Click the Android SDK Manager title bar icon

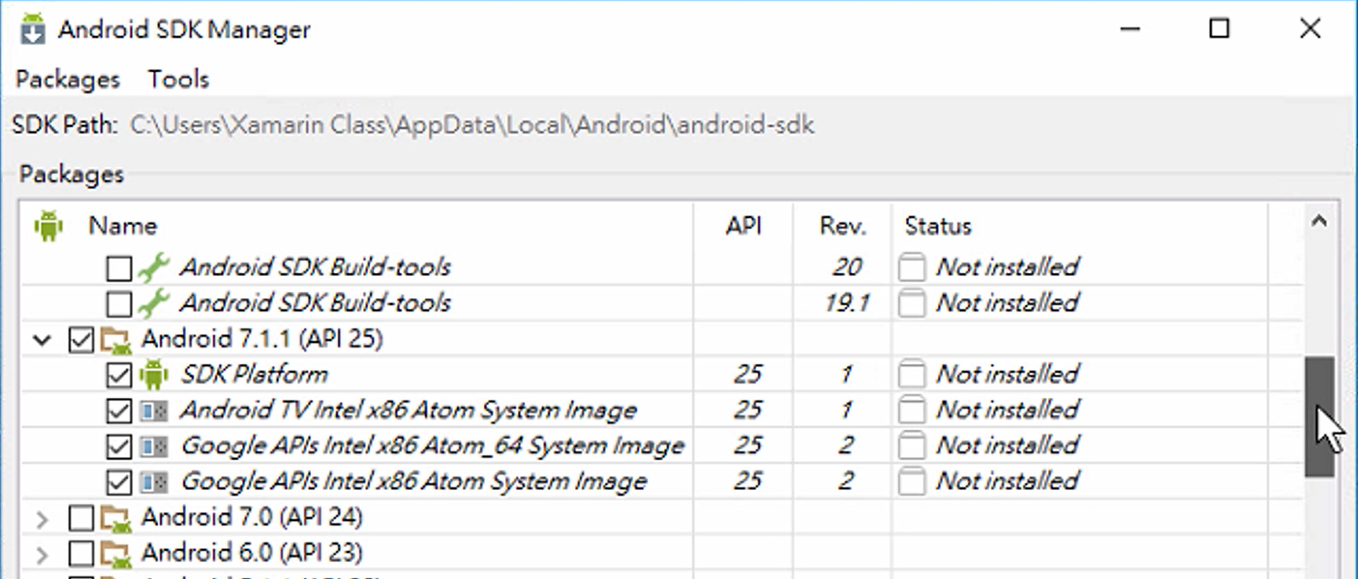(x=33, y=29)
